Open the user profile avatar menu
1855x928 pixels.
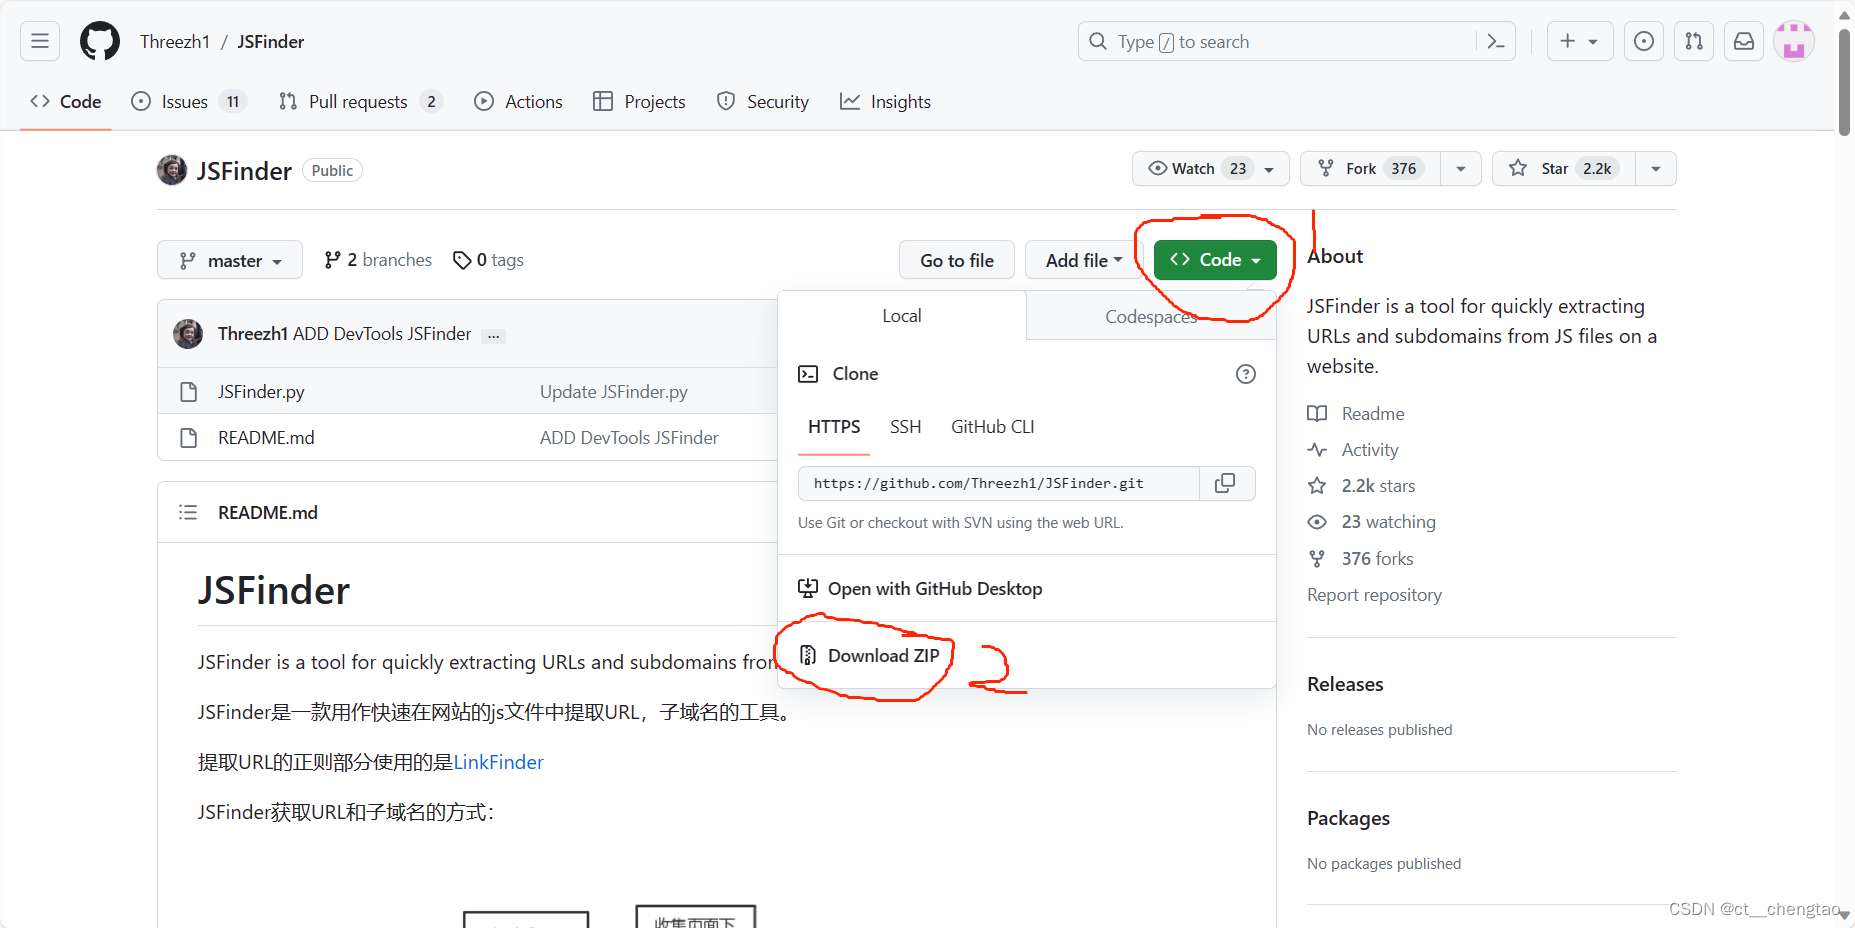pos(1794,41)
